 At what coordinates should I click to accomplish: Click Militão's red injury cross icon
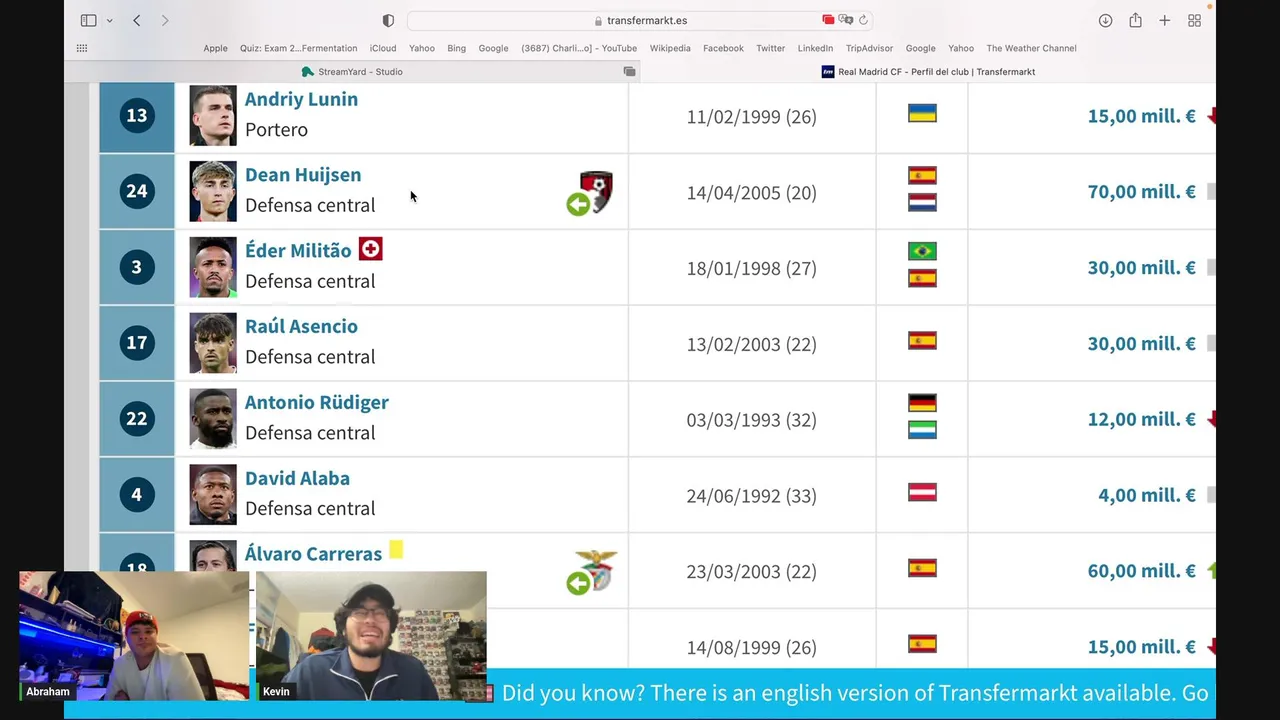pos(370,249)
